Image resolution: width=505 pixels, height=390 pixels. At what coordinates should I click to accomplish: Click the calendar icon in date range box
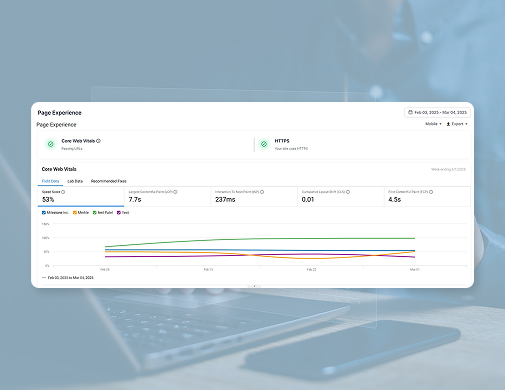pyautogui.click(x=410, y=112)
